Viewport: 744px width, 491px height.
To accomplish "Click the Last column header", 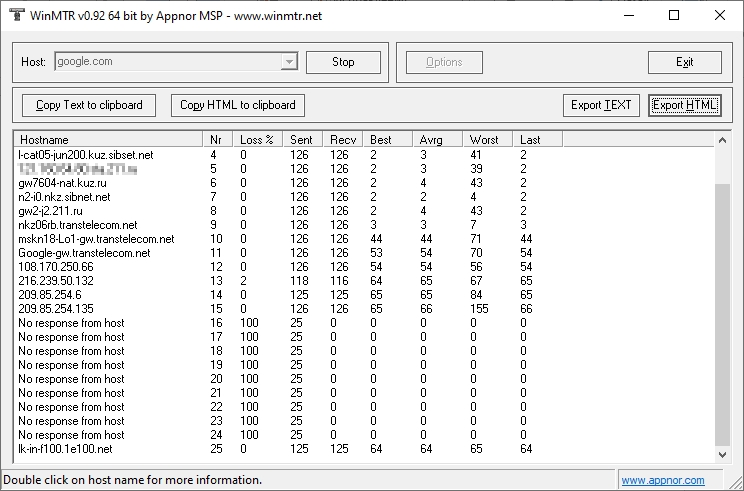I will 538,139.
